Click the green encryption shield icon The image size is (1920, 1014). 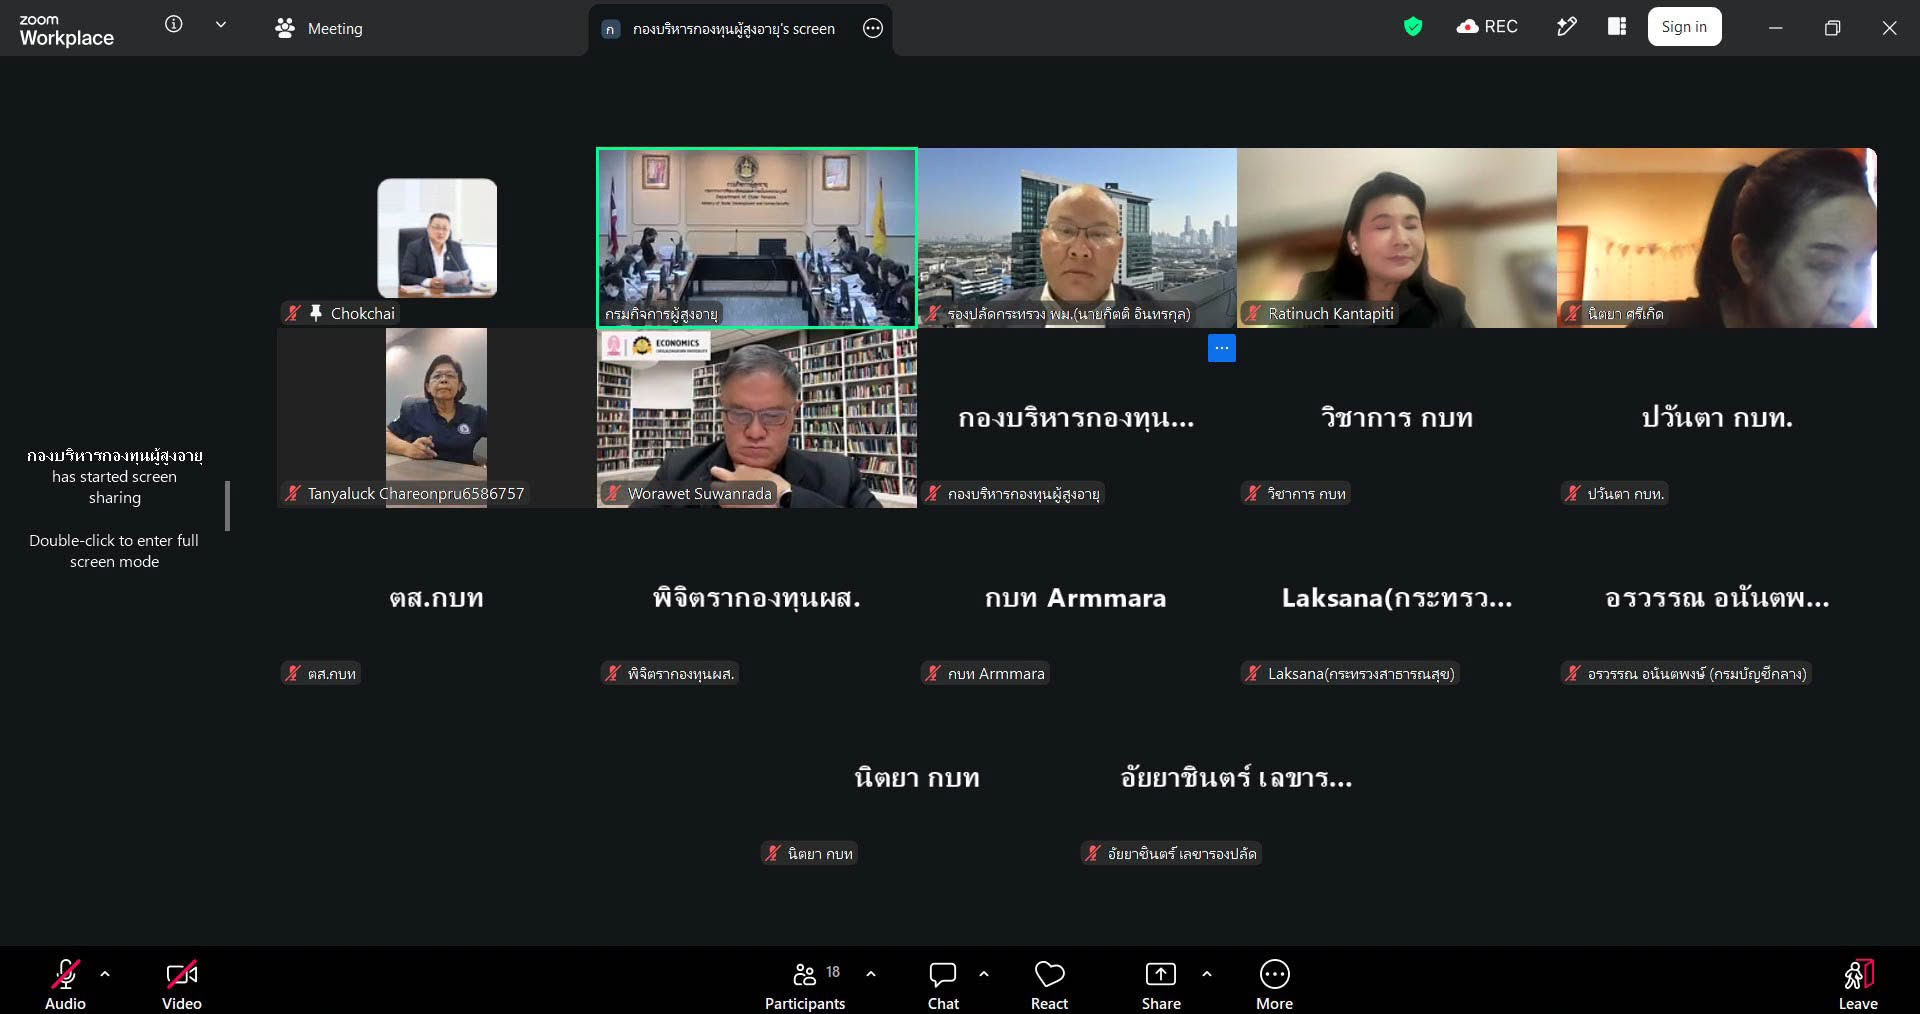coord(1412,27)
